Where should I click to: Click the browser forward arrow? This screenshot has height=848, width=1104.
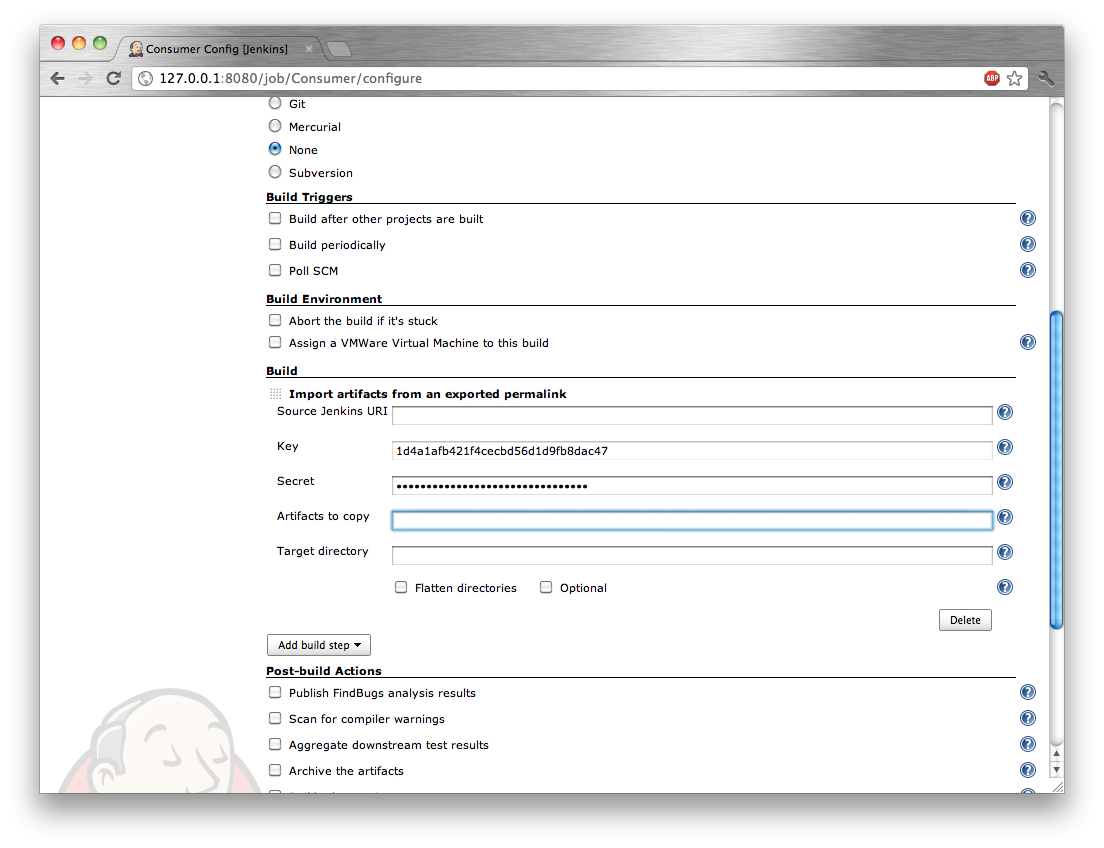pos(85,78)
